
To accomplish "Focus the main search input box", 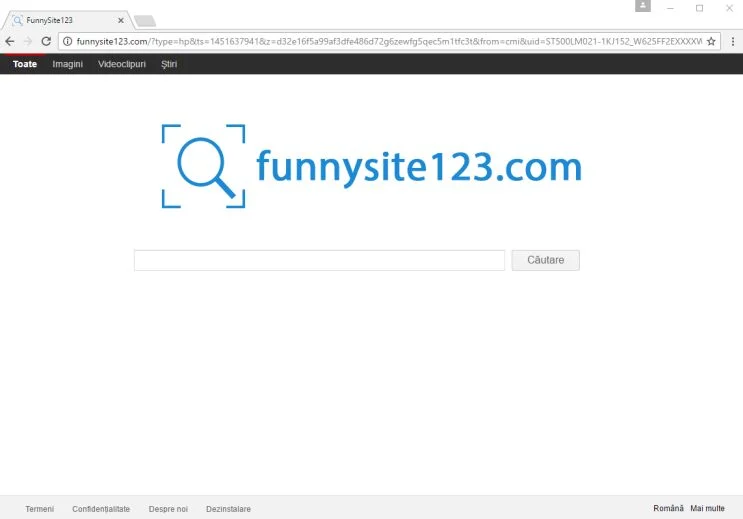I will tap(319, 260).
